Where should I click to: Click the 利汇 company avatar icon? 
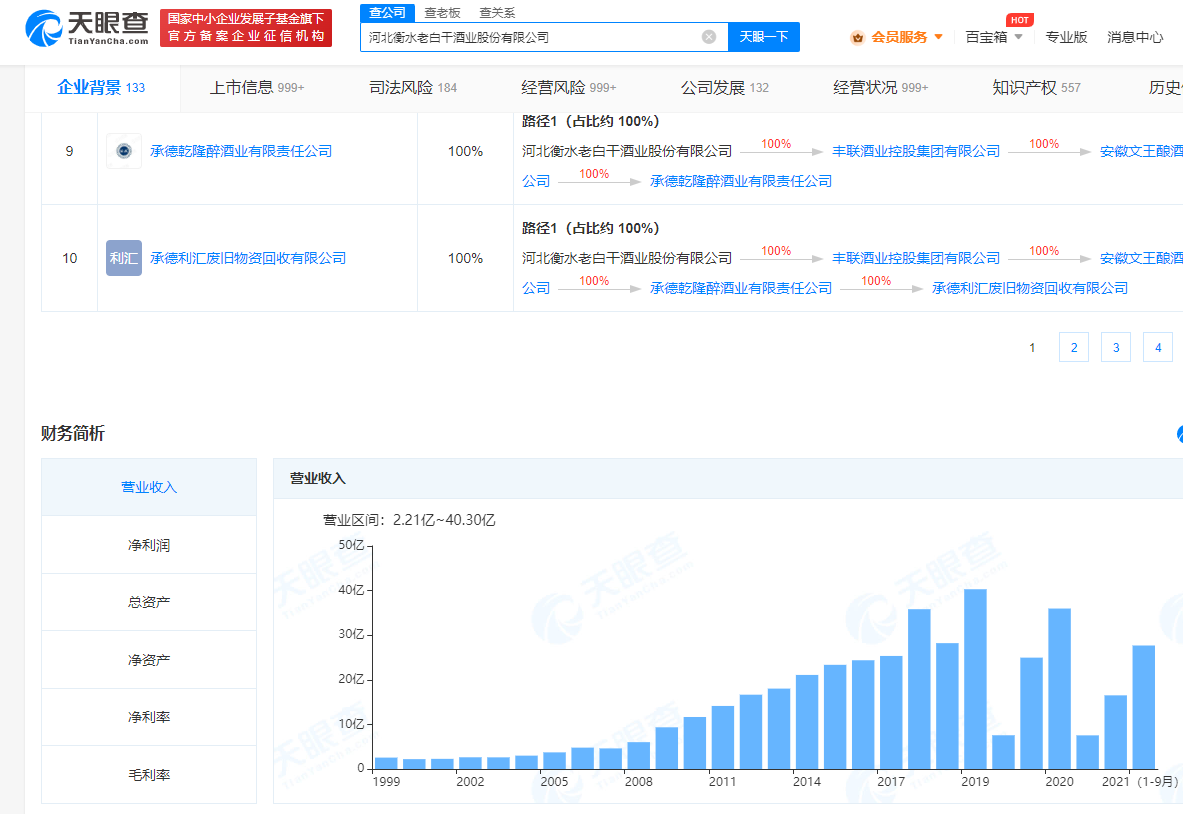pos(124,258)
